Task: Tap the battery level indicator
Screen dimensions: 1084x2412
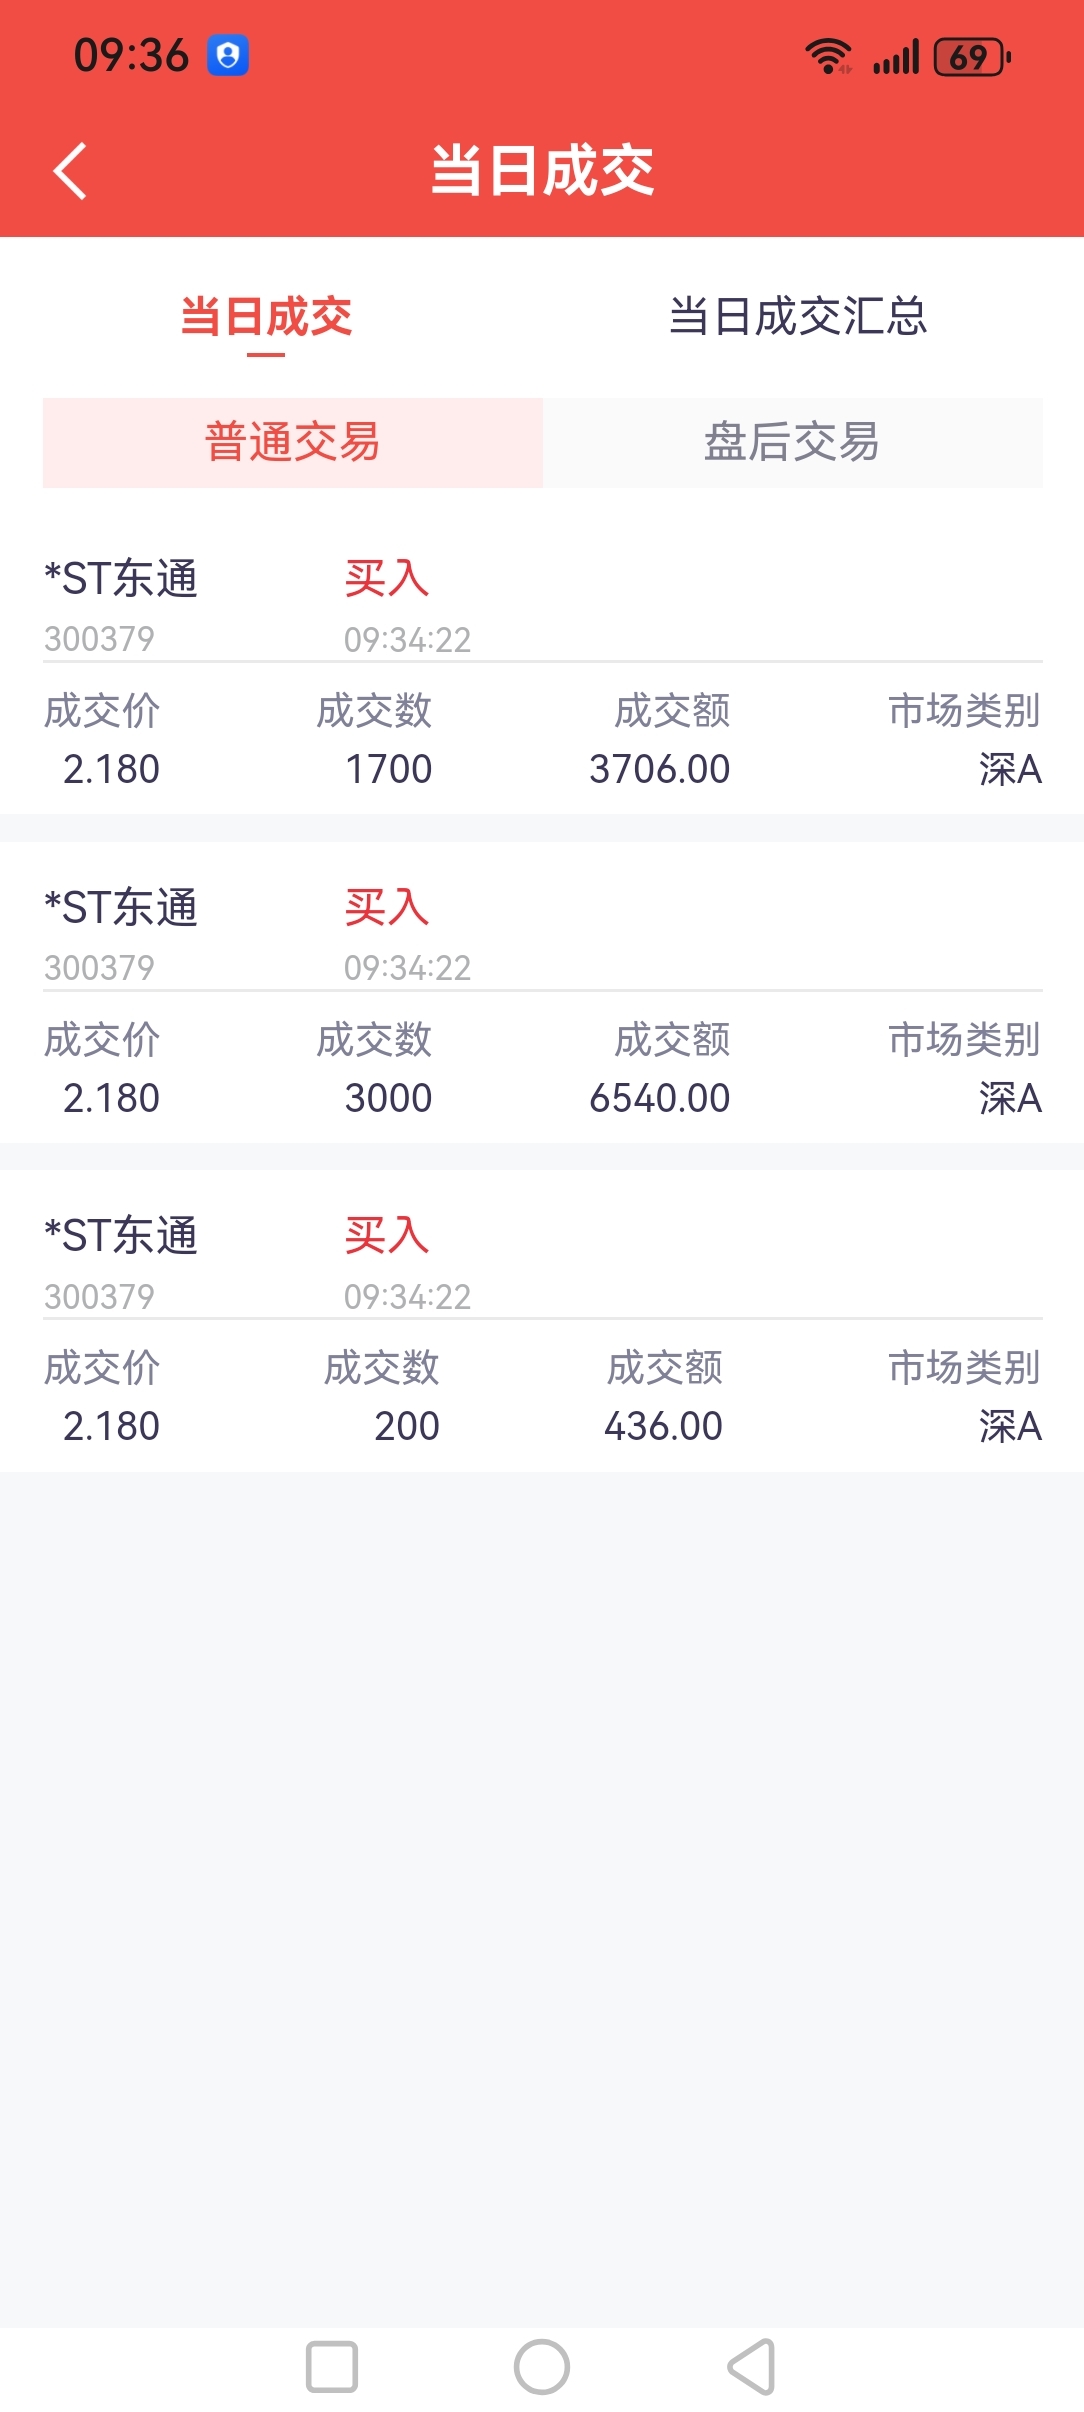Action: [971, 57]
